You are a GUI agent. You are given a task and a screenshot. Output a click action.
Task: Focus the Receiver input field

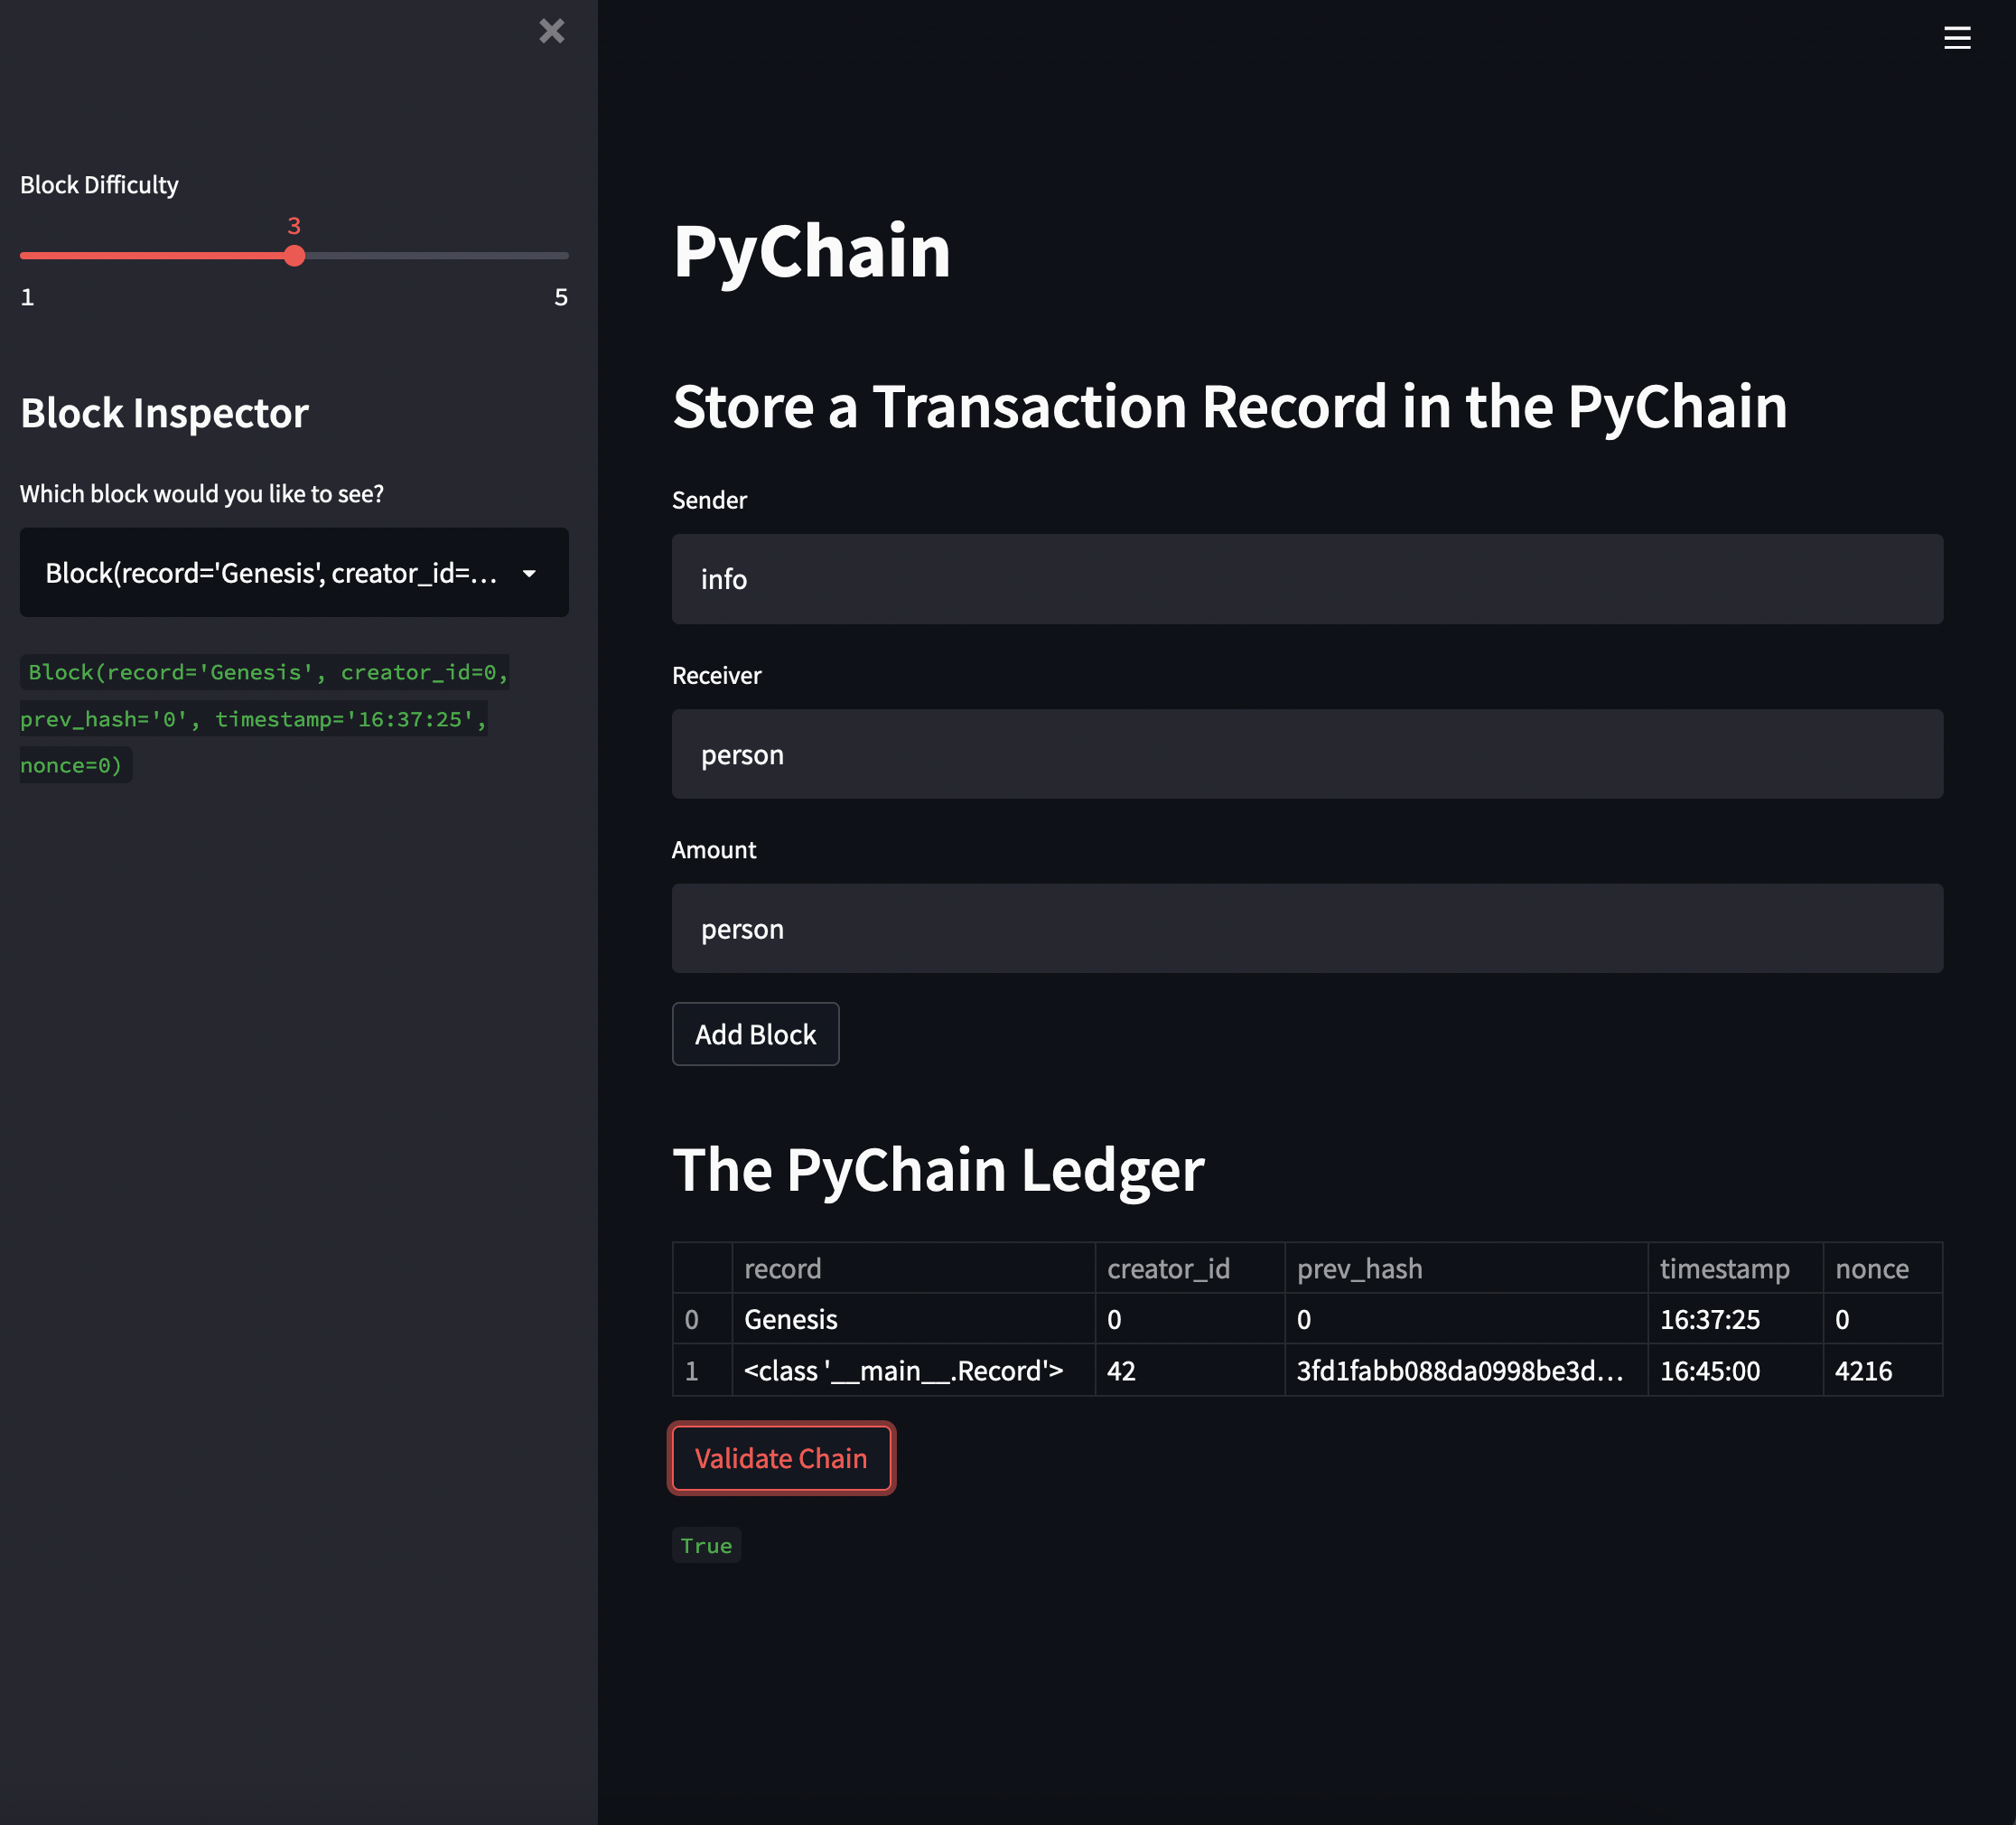click(x=1307, y=754)
